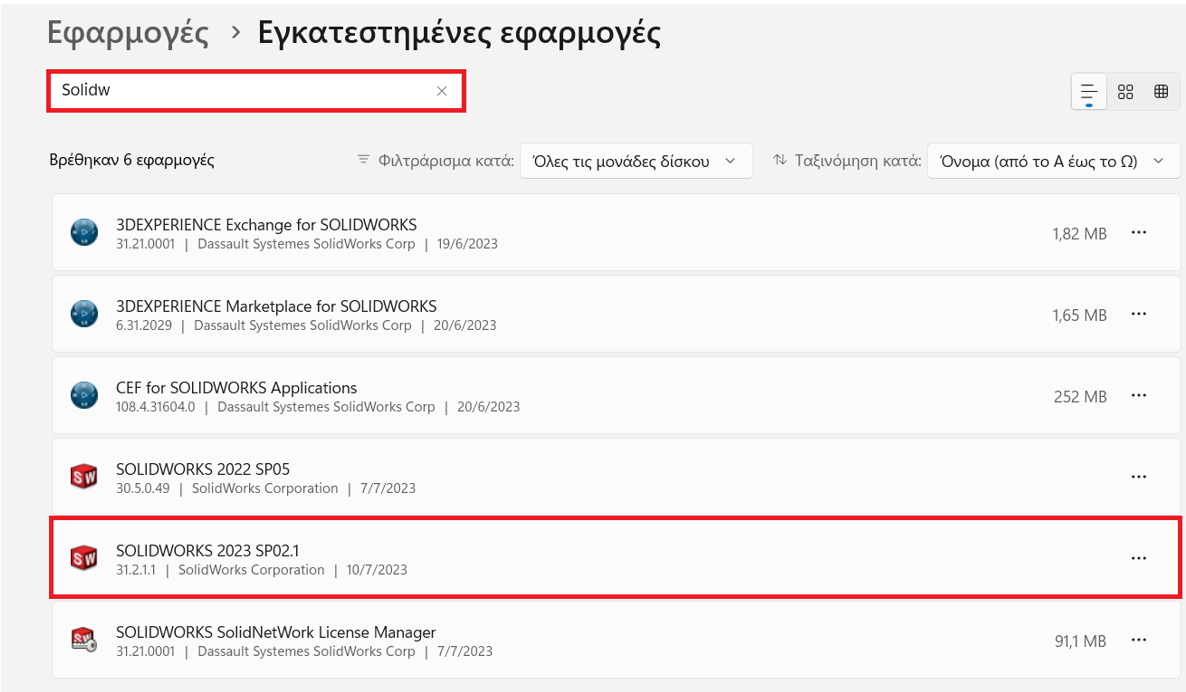Click the CEF for SOLIDWORKS Applications icon
The width and height of the screenshot is (1186, 692).
pos(84,396)
